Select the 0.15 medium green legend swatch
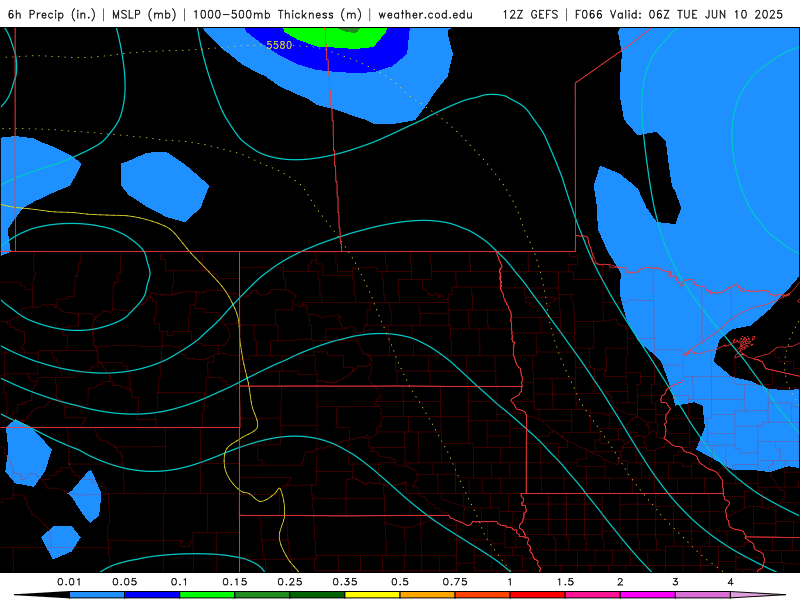 (x=262, y=595)
